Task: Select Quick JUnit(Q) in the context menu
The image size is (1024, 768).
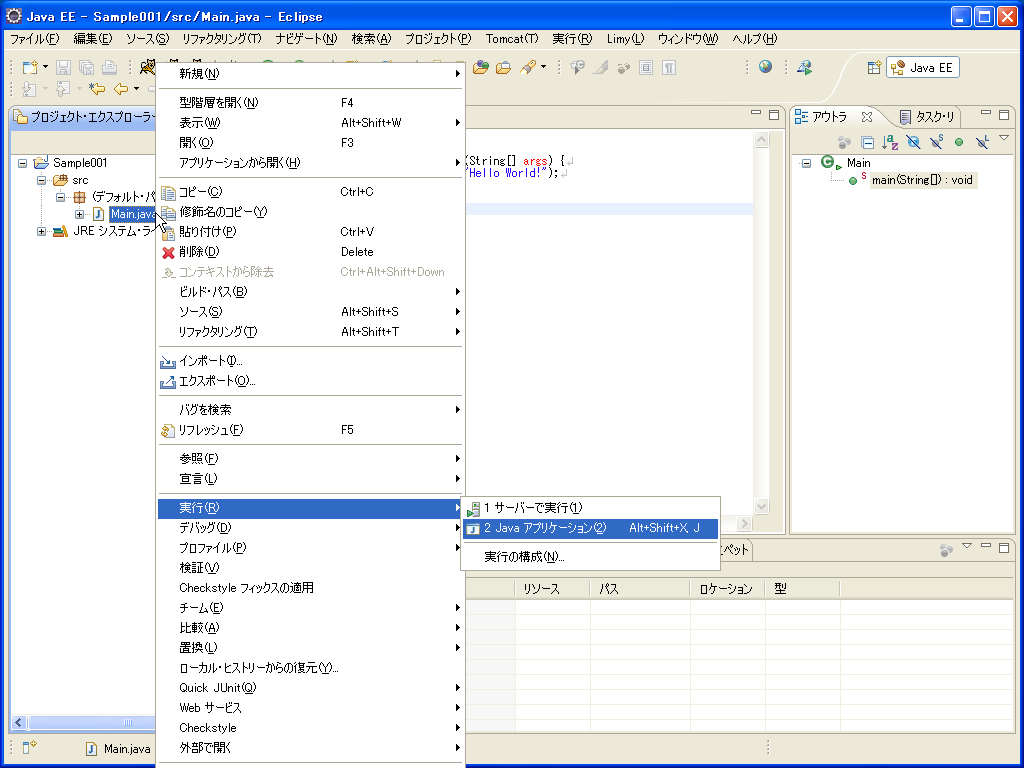Action: tap(311, 688)
